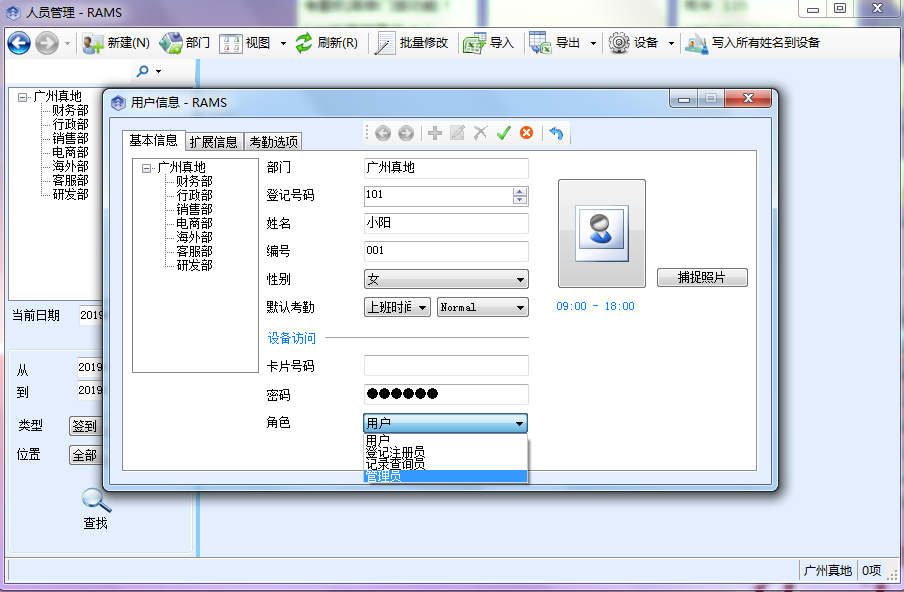This screenshot has width=904, height=592.
Task: Choose 记录查询员 from the role list
Action: pyautogui.click(x=446, y=463)
